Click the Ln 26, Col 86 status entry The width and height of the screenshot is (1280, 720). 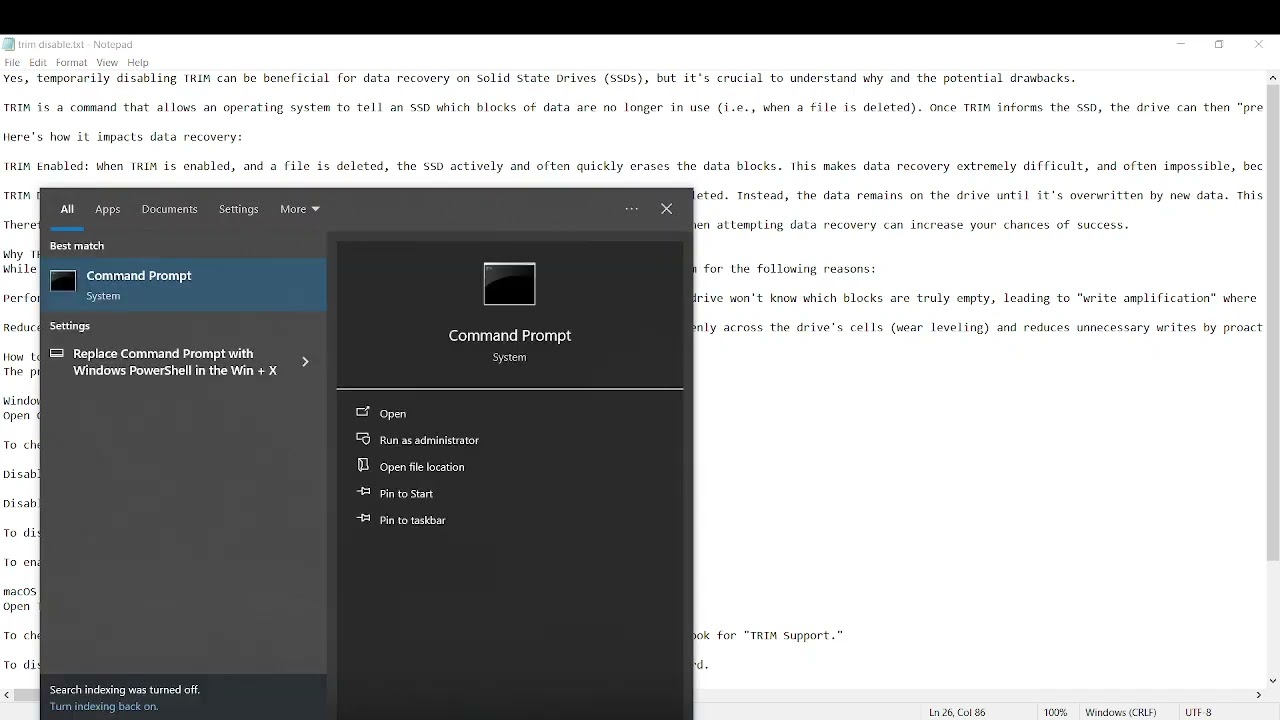(957, 712)
